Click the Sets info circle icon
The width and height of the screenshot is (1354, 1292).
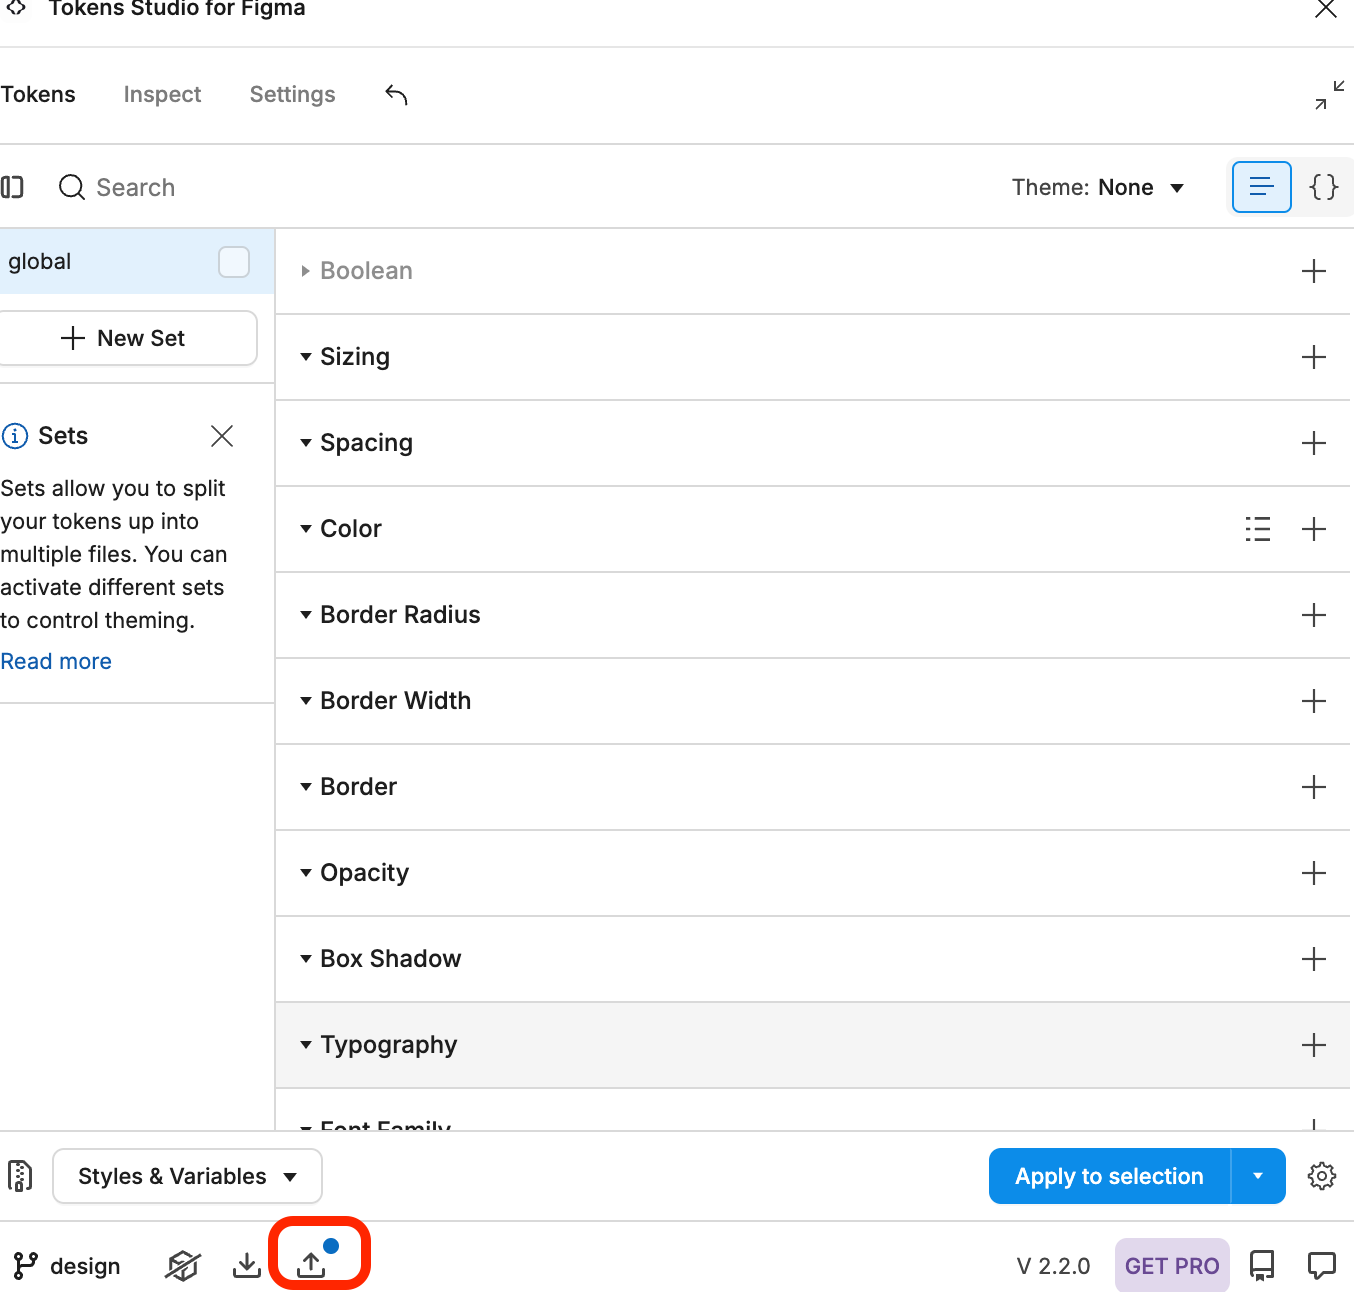[x=15, y=436]
